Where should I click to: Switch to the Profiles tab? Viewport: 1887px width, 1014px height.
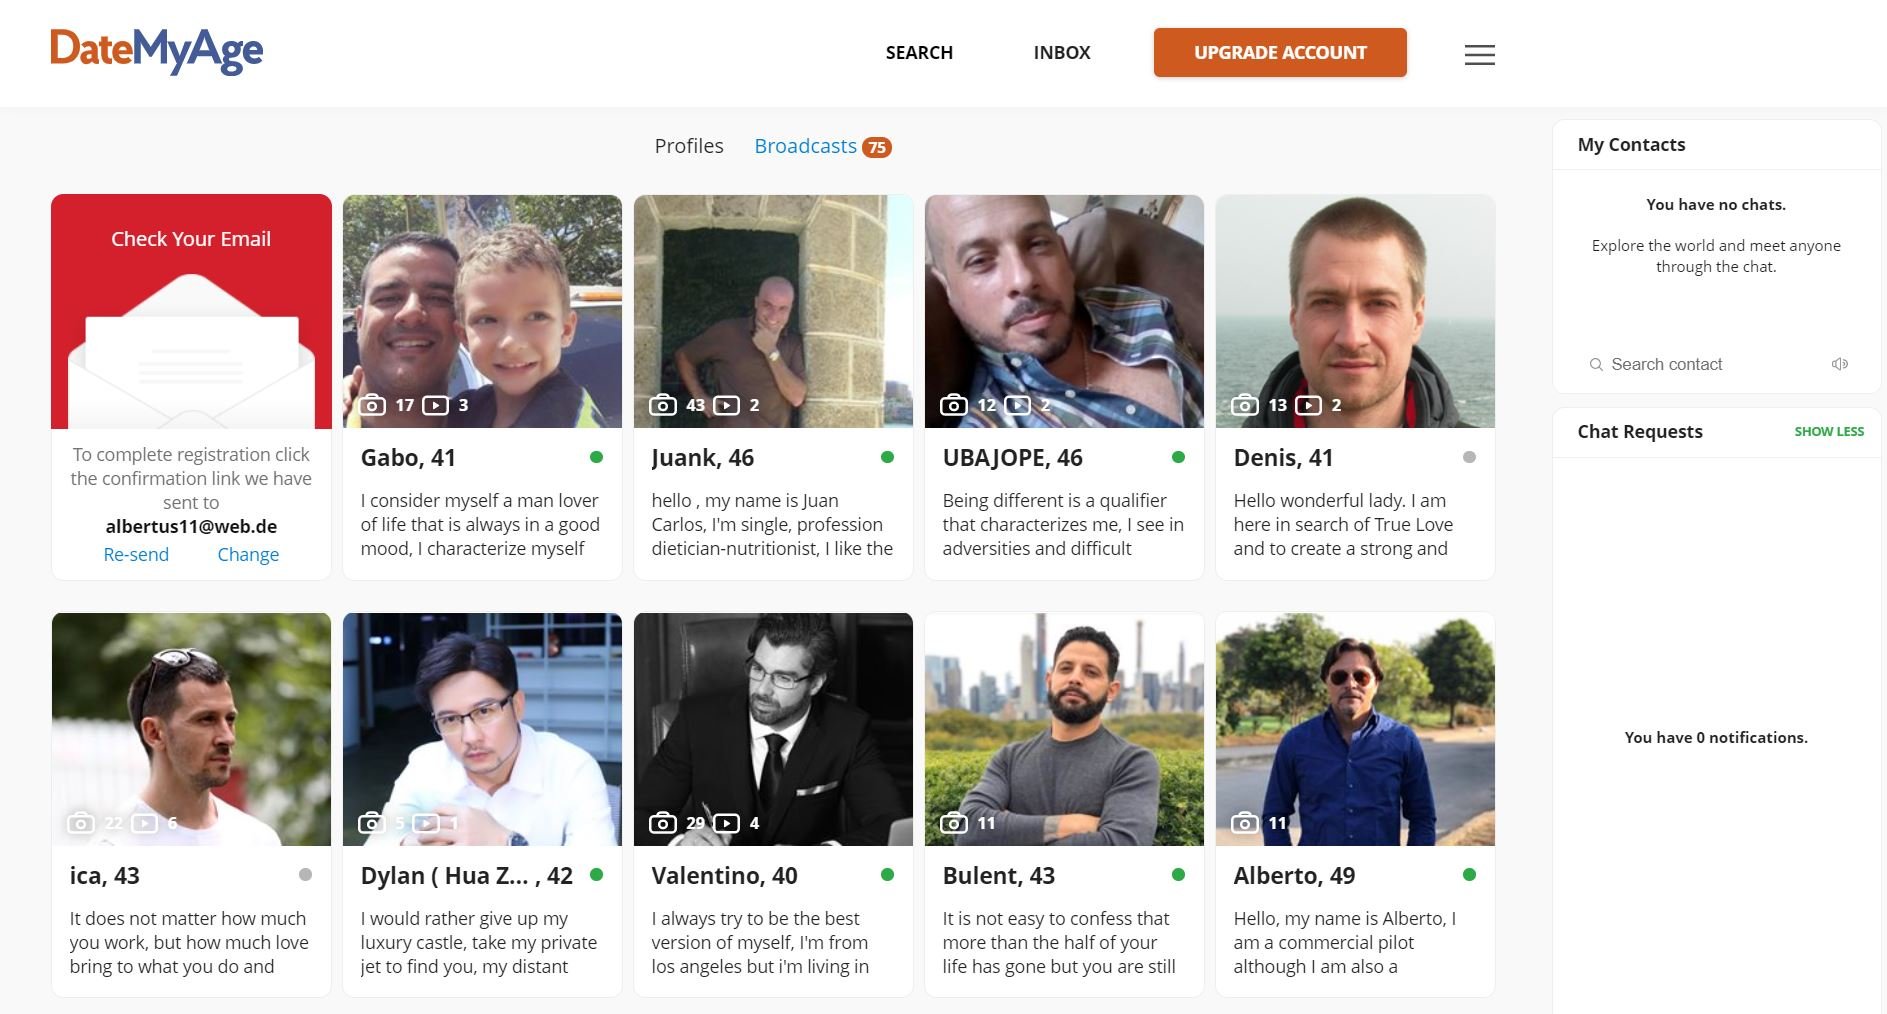(x=689, y=146)
